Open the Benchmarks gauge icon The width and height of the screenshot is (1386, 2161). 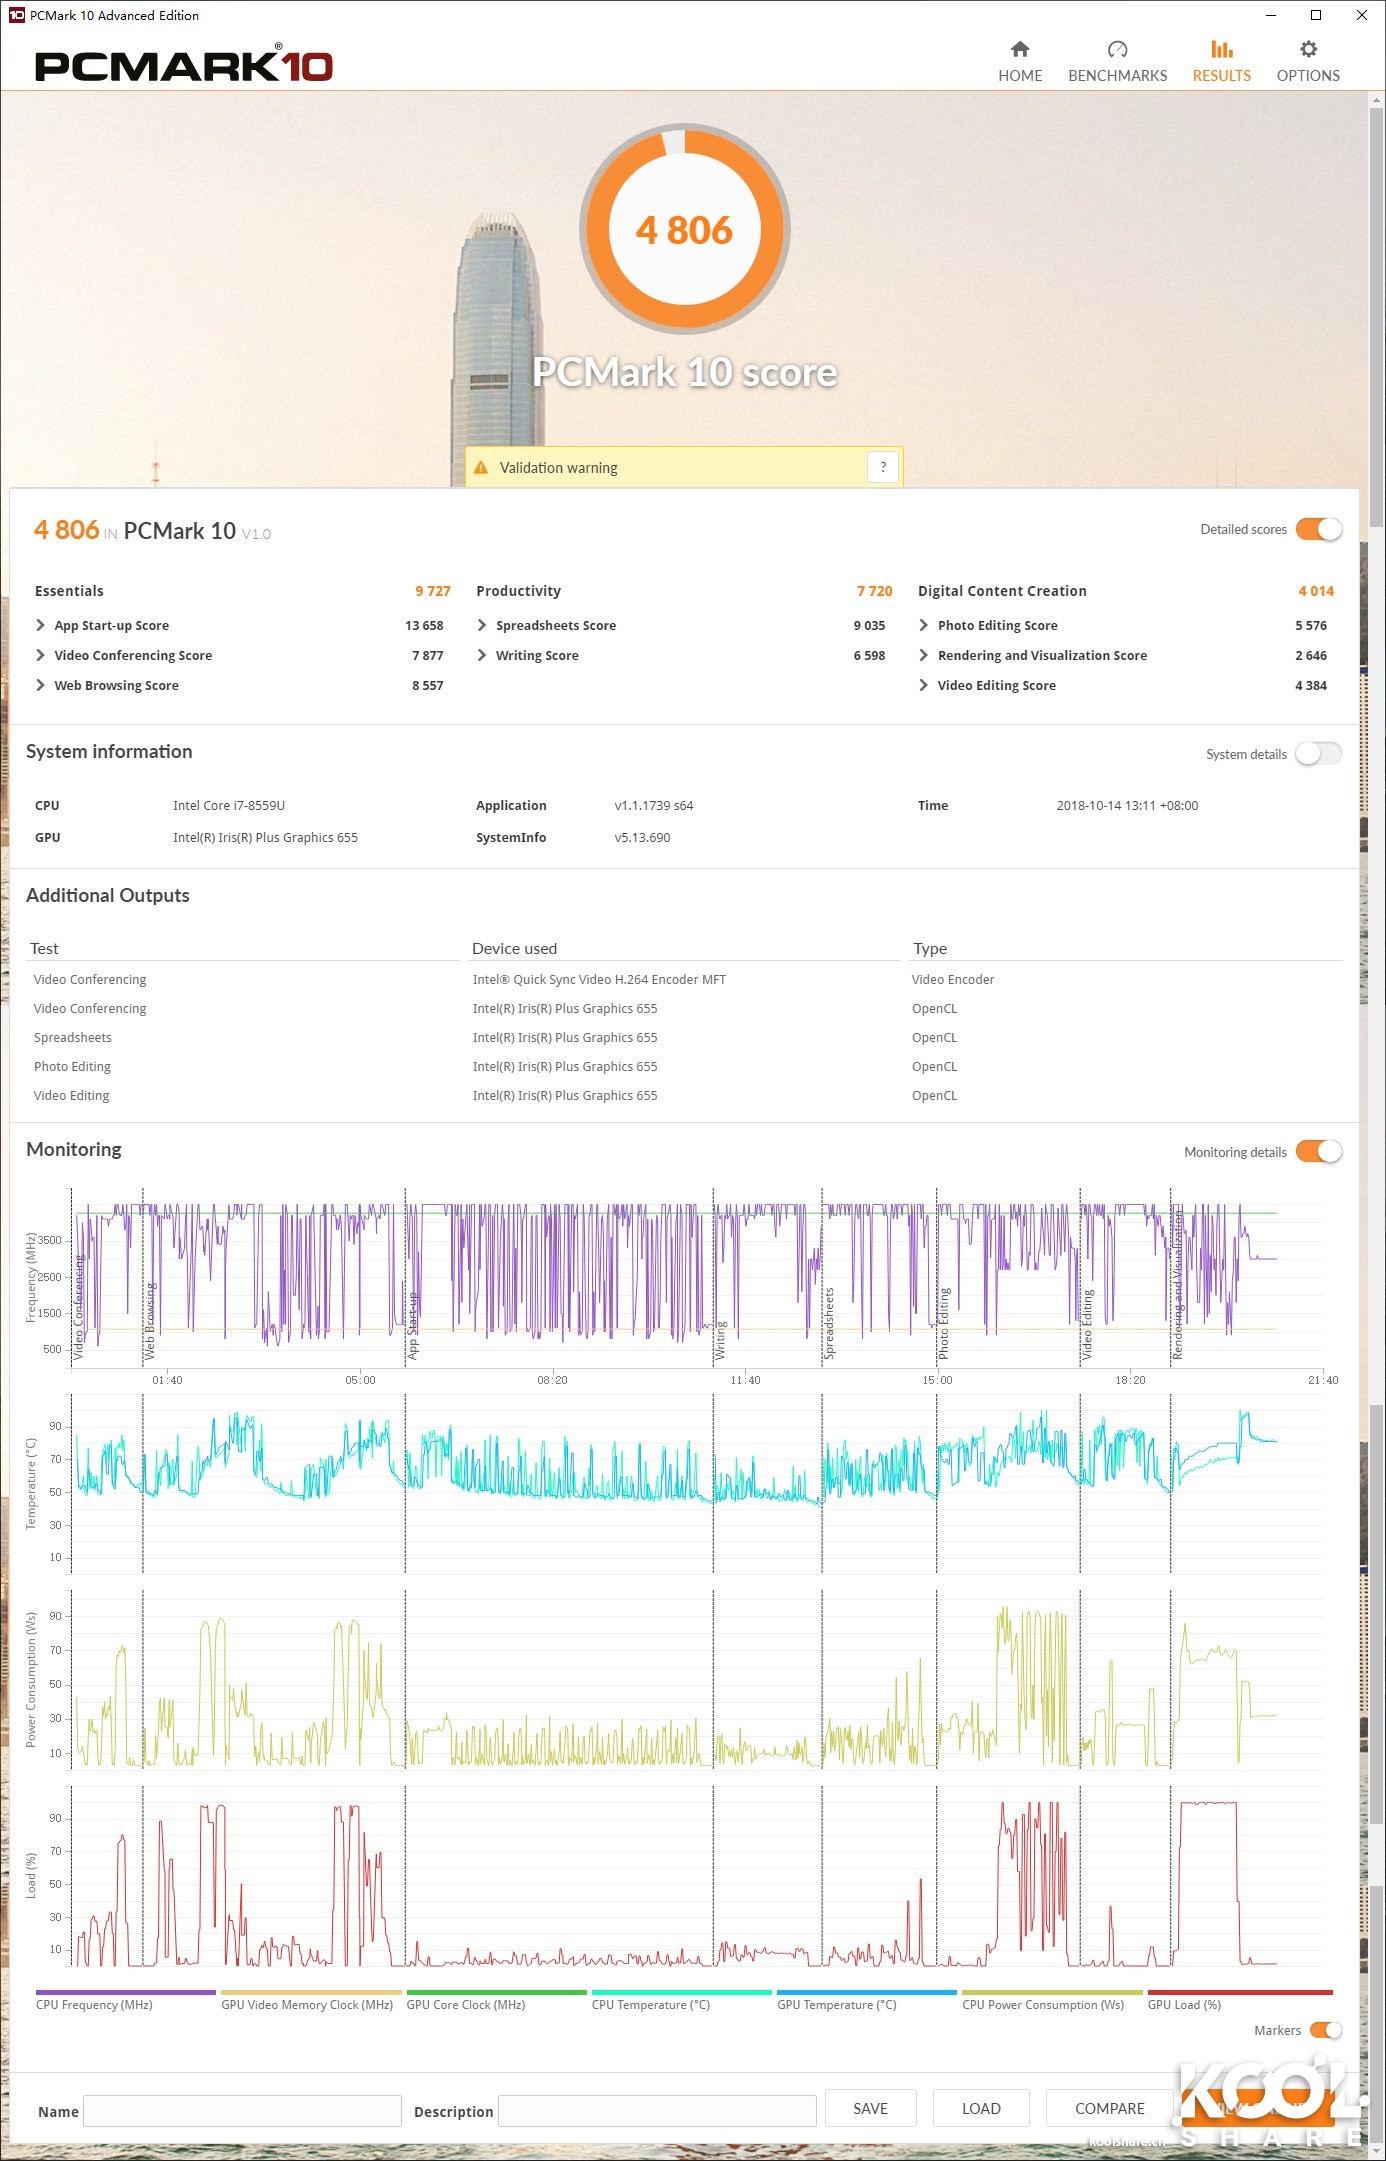1117,50
